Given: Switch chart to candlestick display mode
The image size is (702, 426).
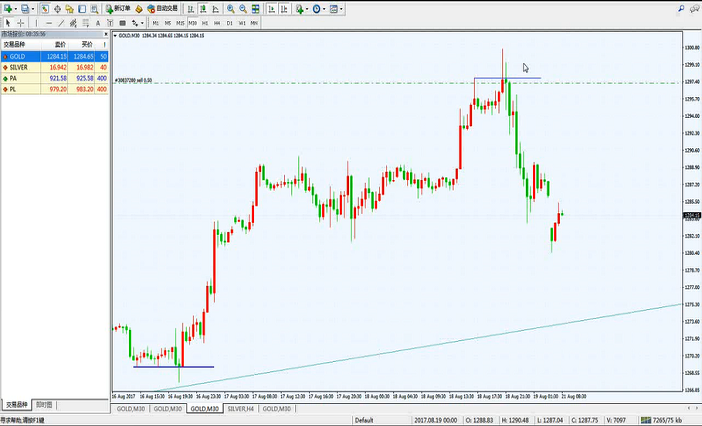Looking at the screenshot, I should coord(201,8).
